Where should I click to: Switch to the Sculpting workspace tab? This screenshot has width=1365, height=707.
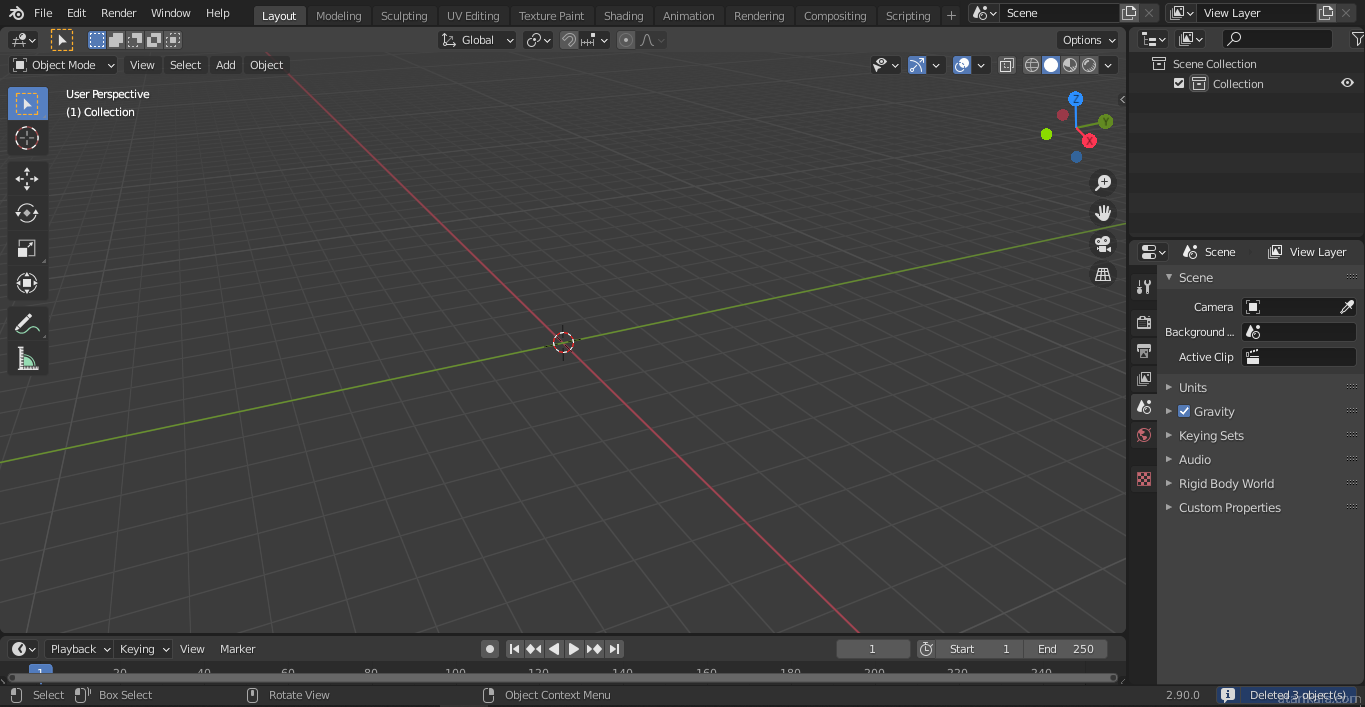[x=404, y=16]
